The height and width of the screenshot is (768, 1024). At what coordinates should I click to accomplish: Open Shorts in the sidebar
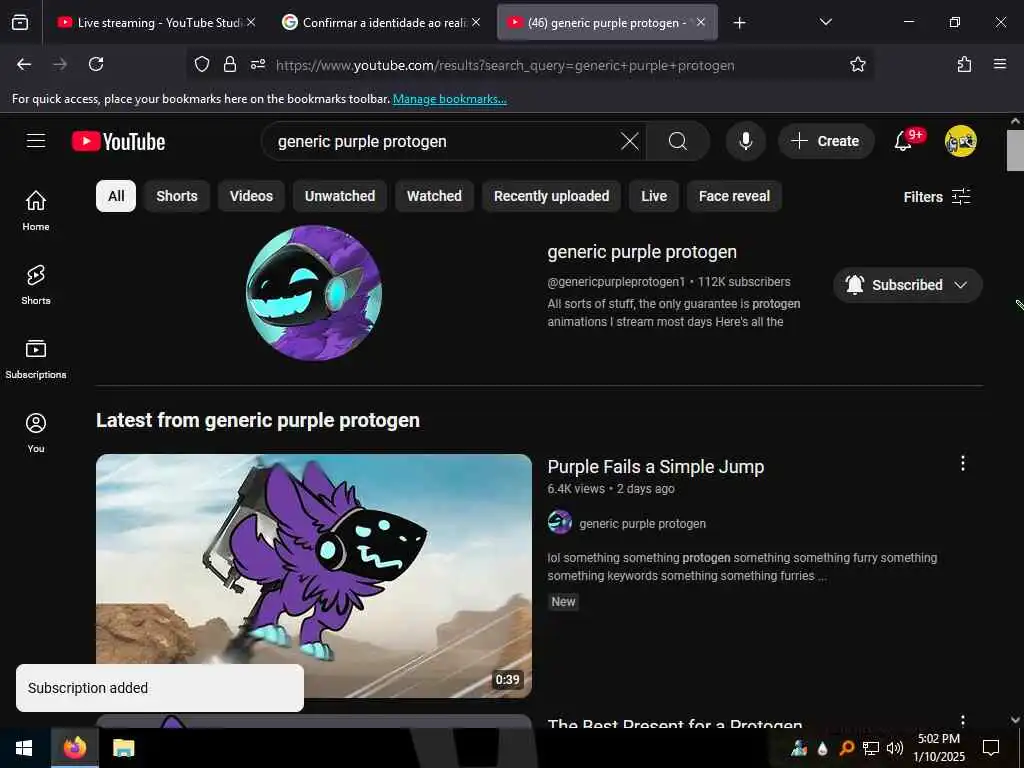36,285
